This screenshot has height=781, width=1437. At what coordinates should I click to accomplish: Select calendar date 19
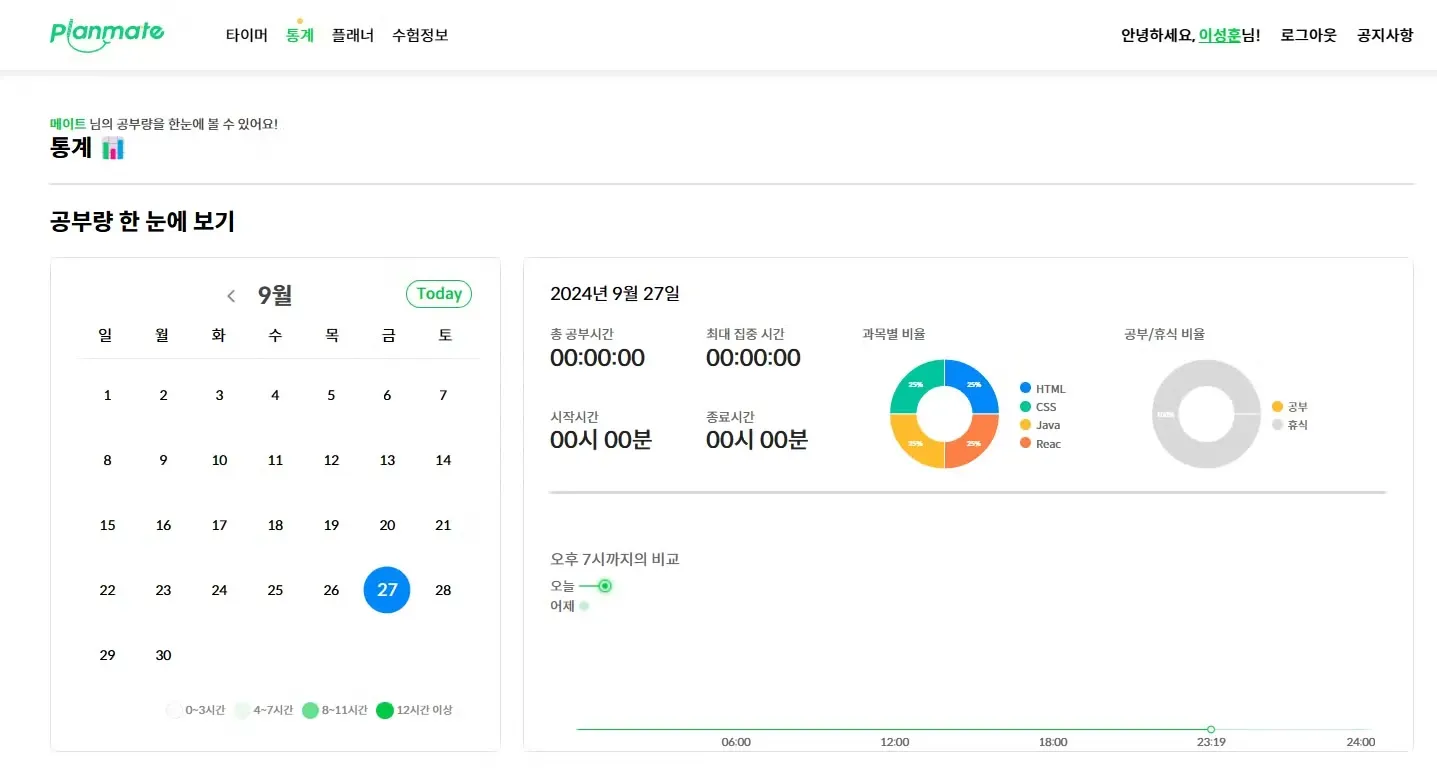click(x=331, y=525)
